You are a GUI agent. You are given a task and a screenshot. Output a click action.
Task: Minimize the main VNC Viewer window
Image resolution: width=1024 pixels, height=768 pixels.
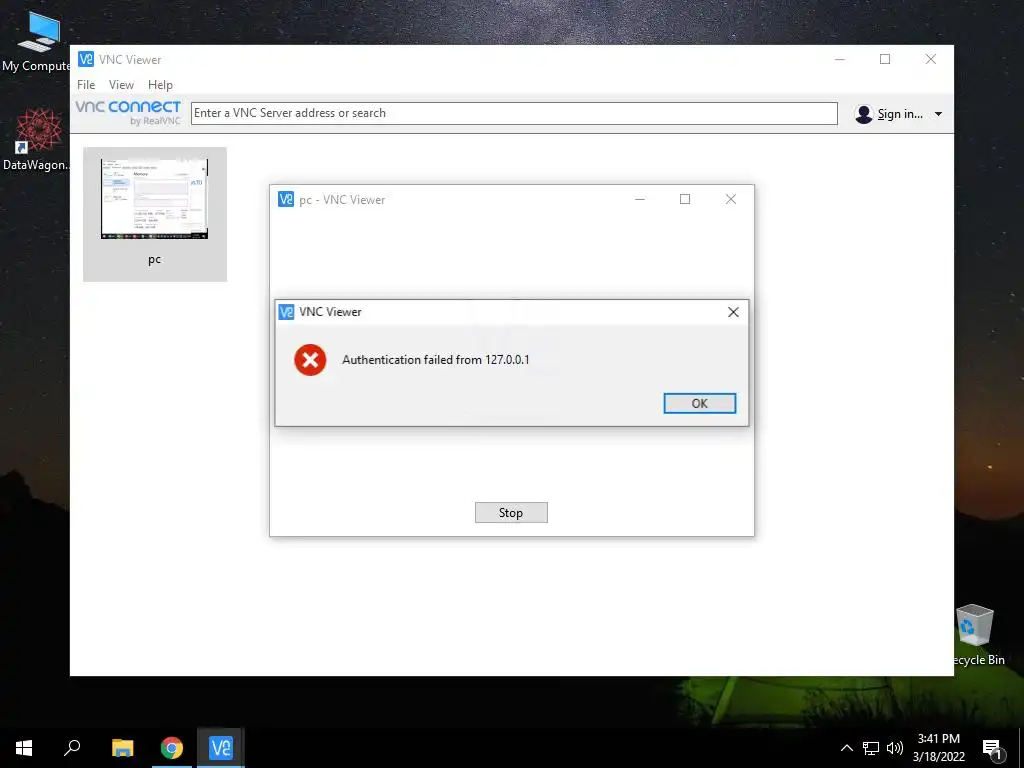(x=840, y=59)
